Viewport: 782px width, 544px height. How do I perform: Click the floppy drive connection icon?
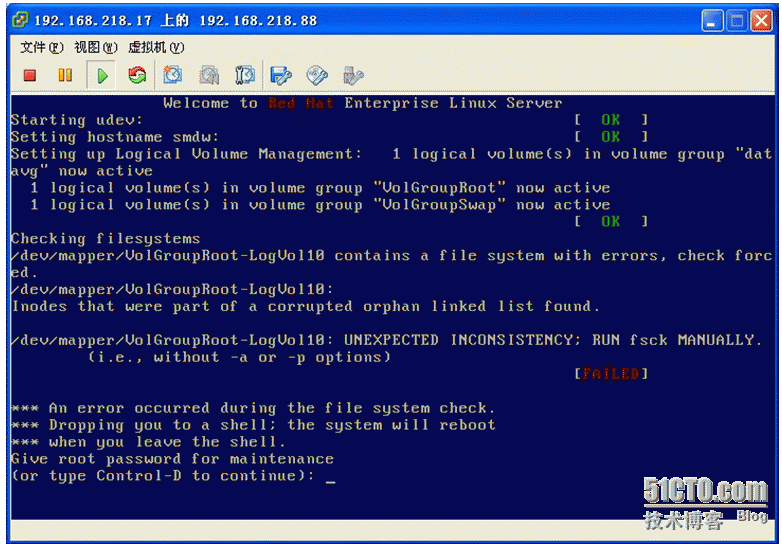point(281,75)
